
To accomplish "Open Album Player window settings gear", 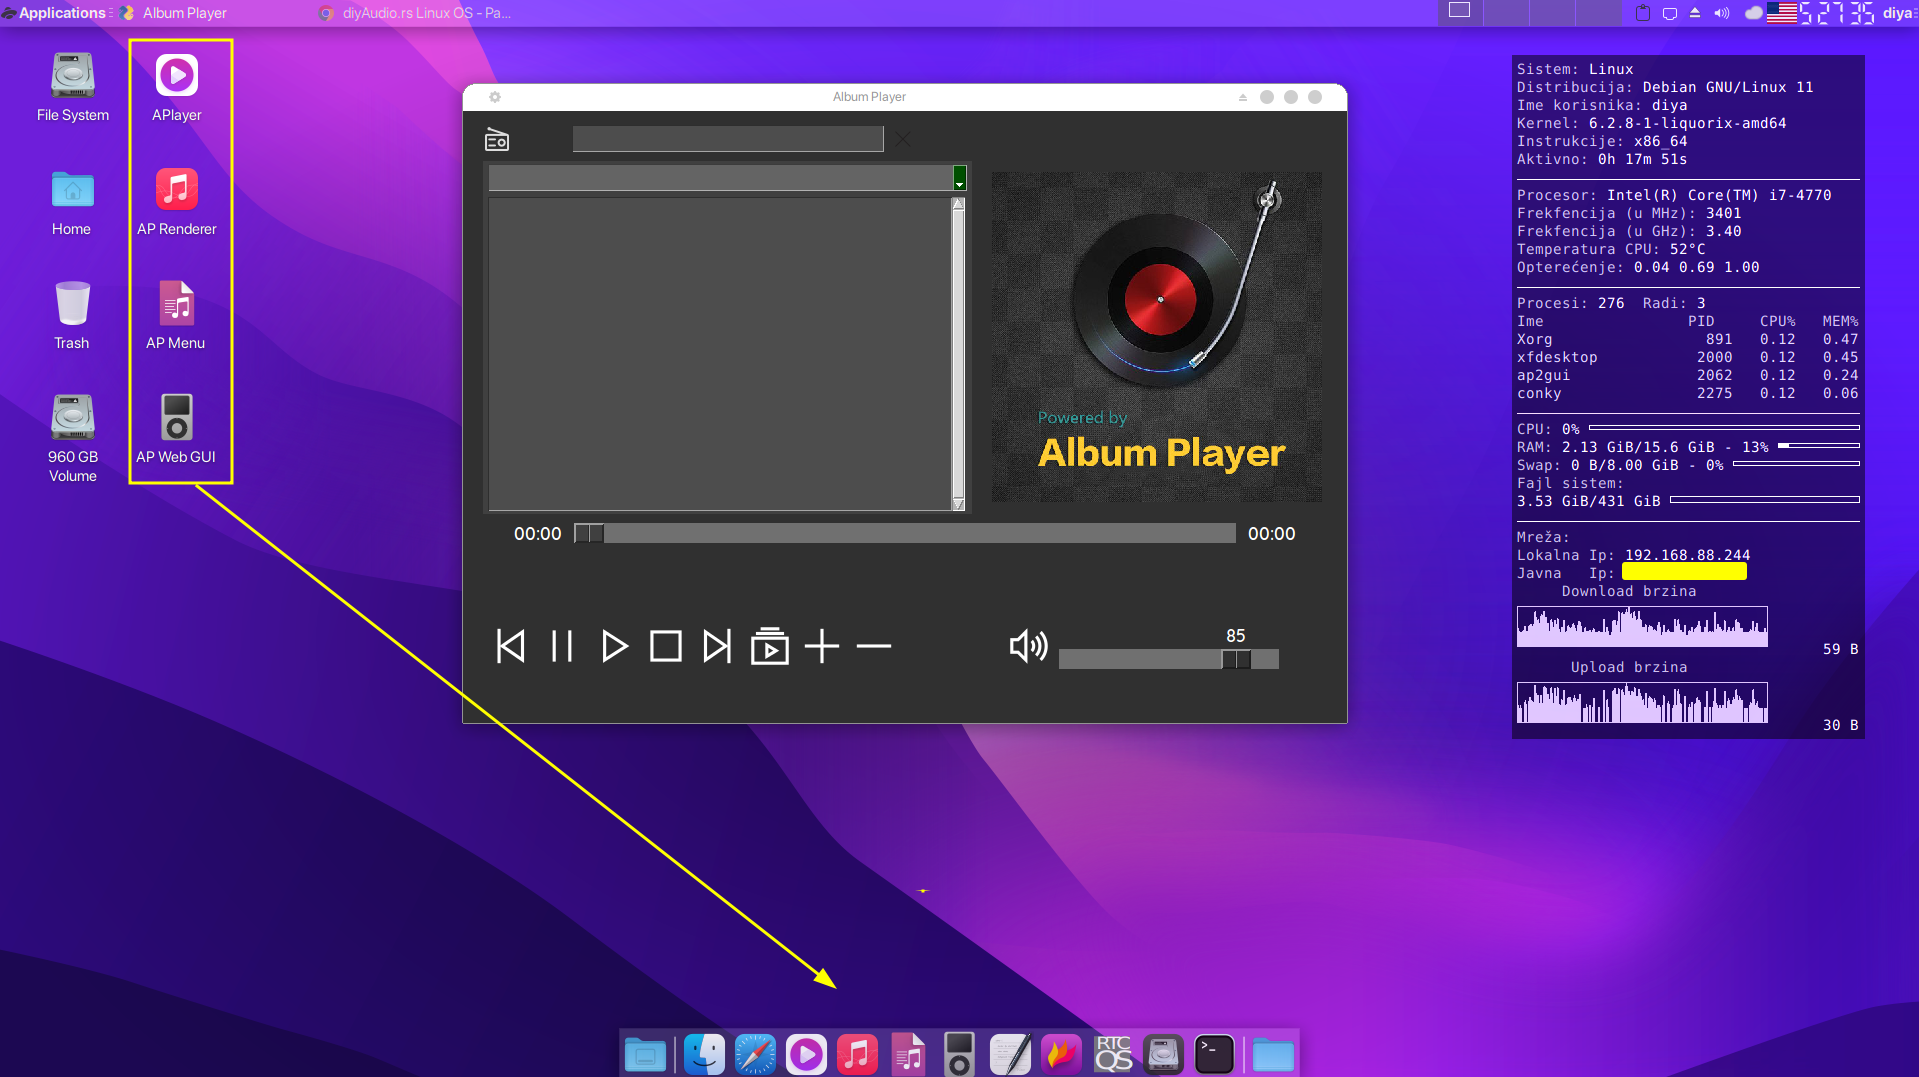I will tap(495, 97).
